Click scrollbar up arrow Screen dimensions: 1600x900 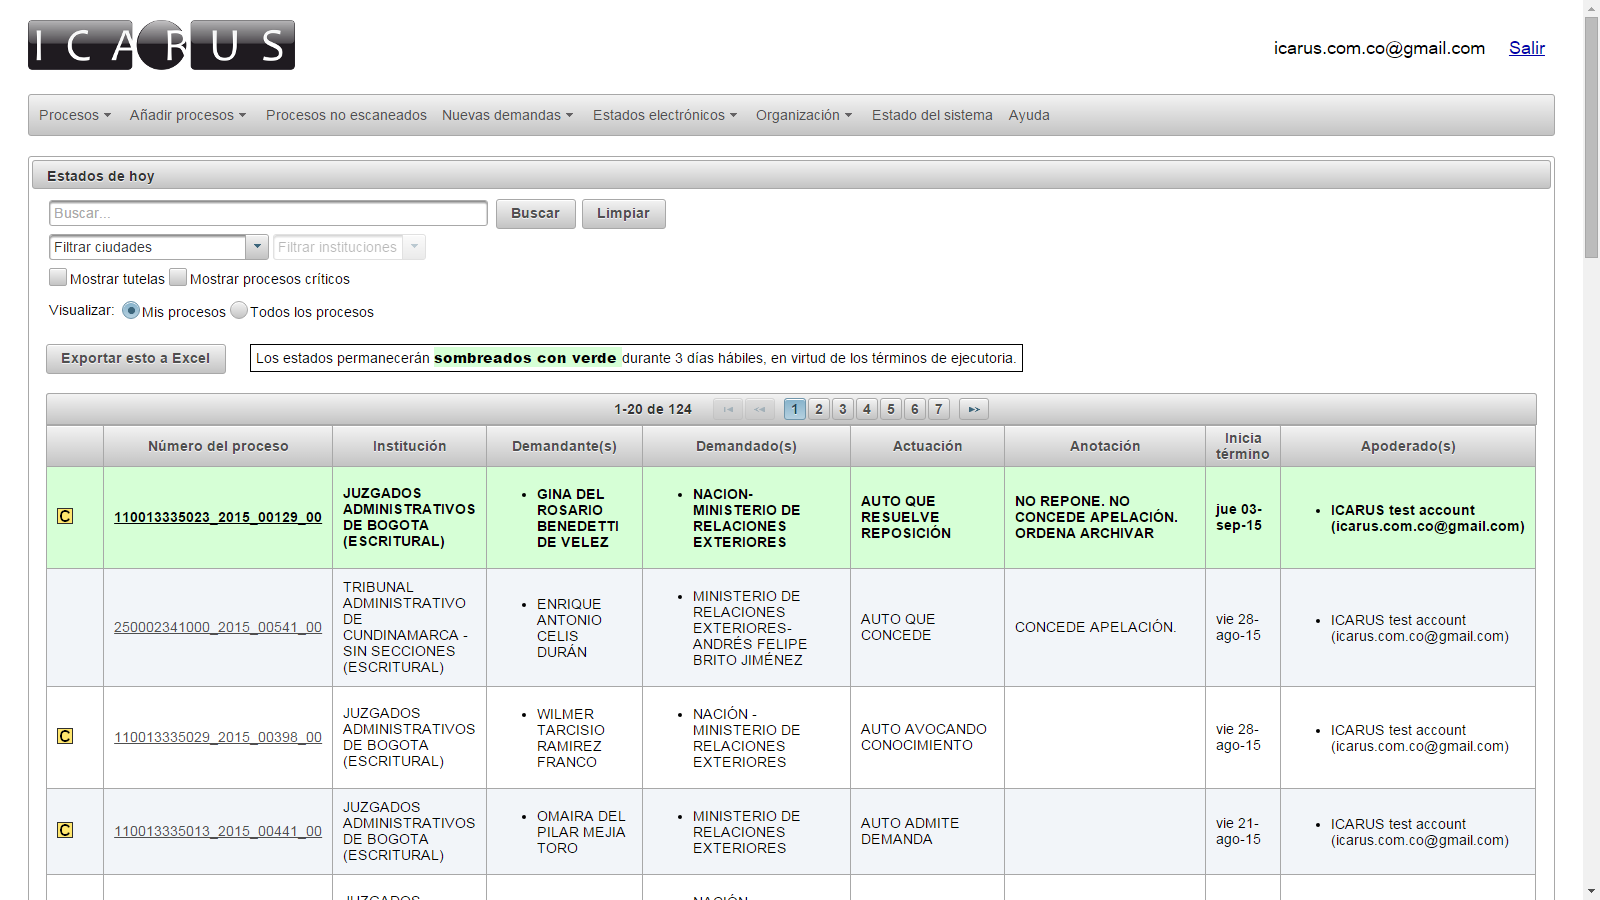point(1591,8)
